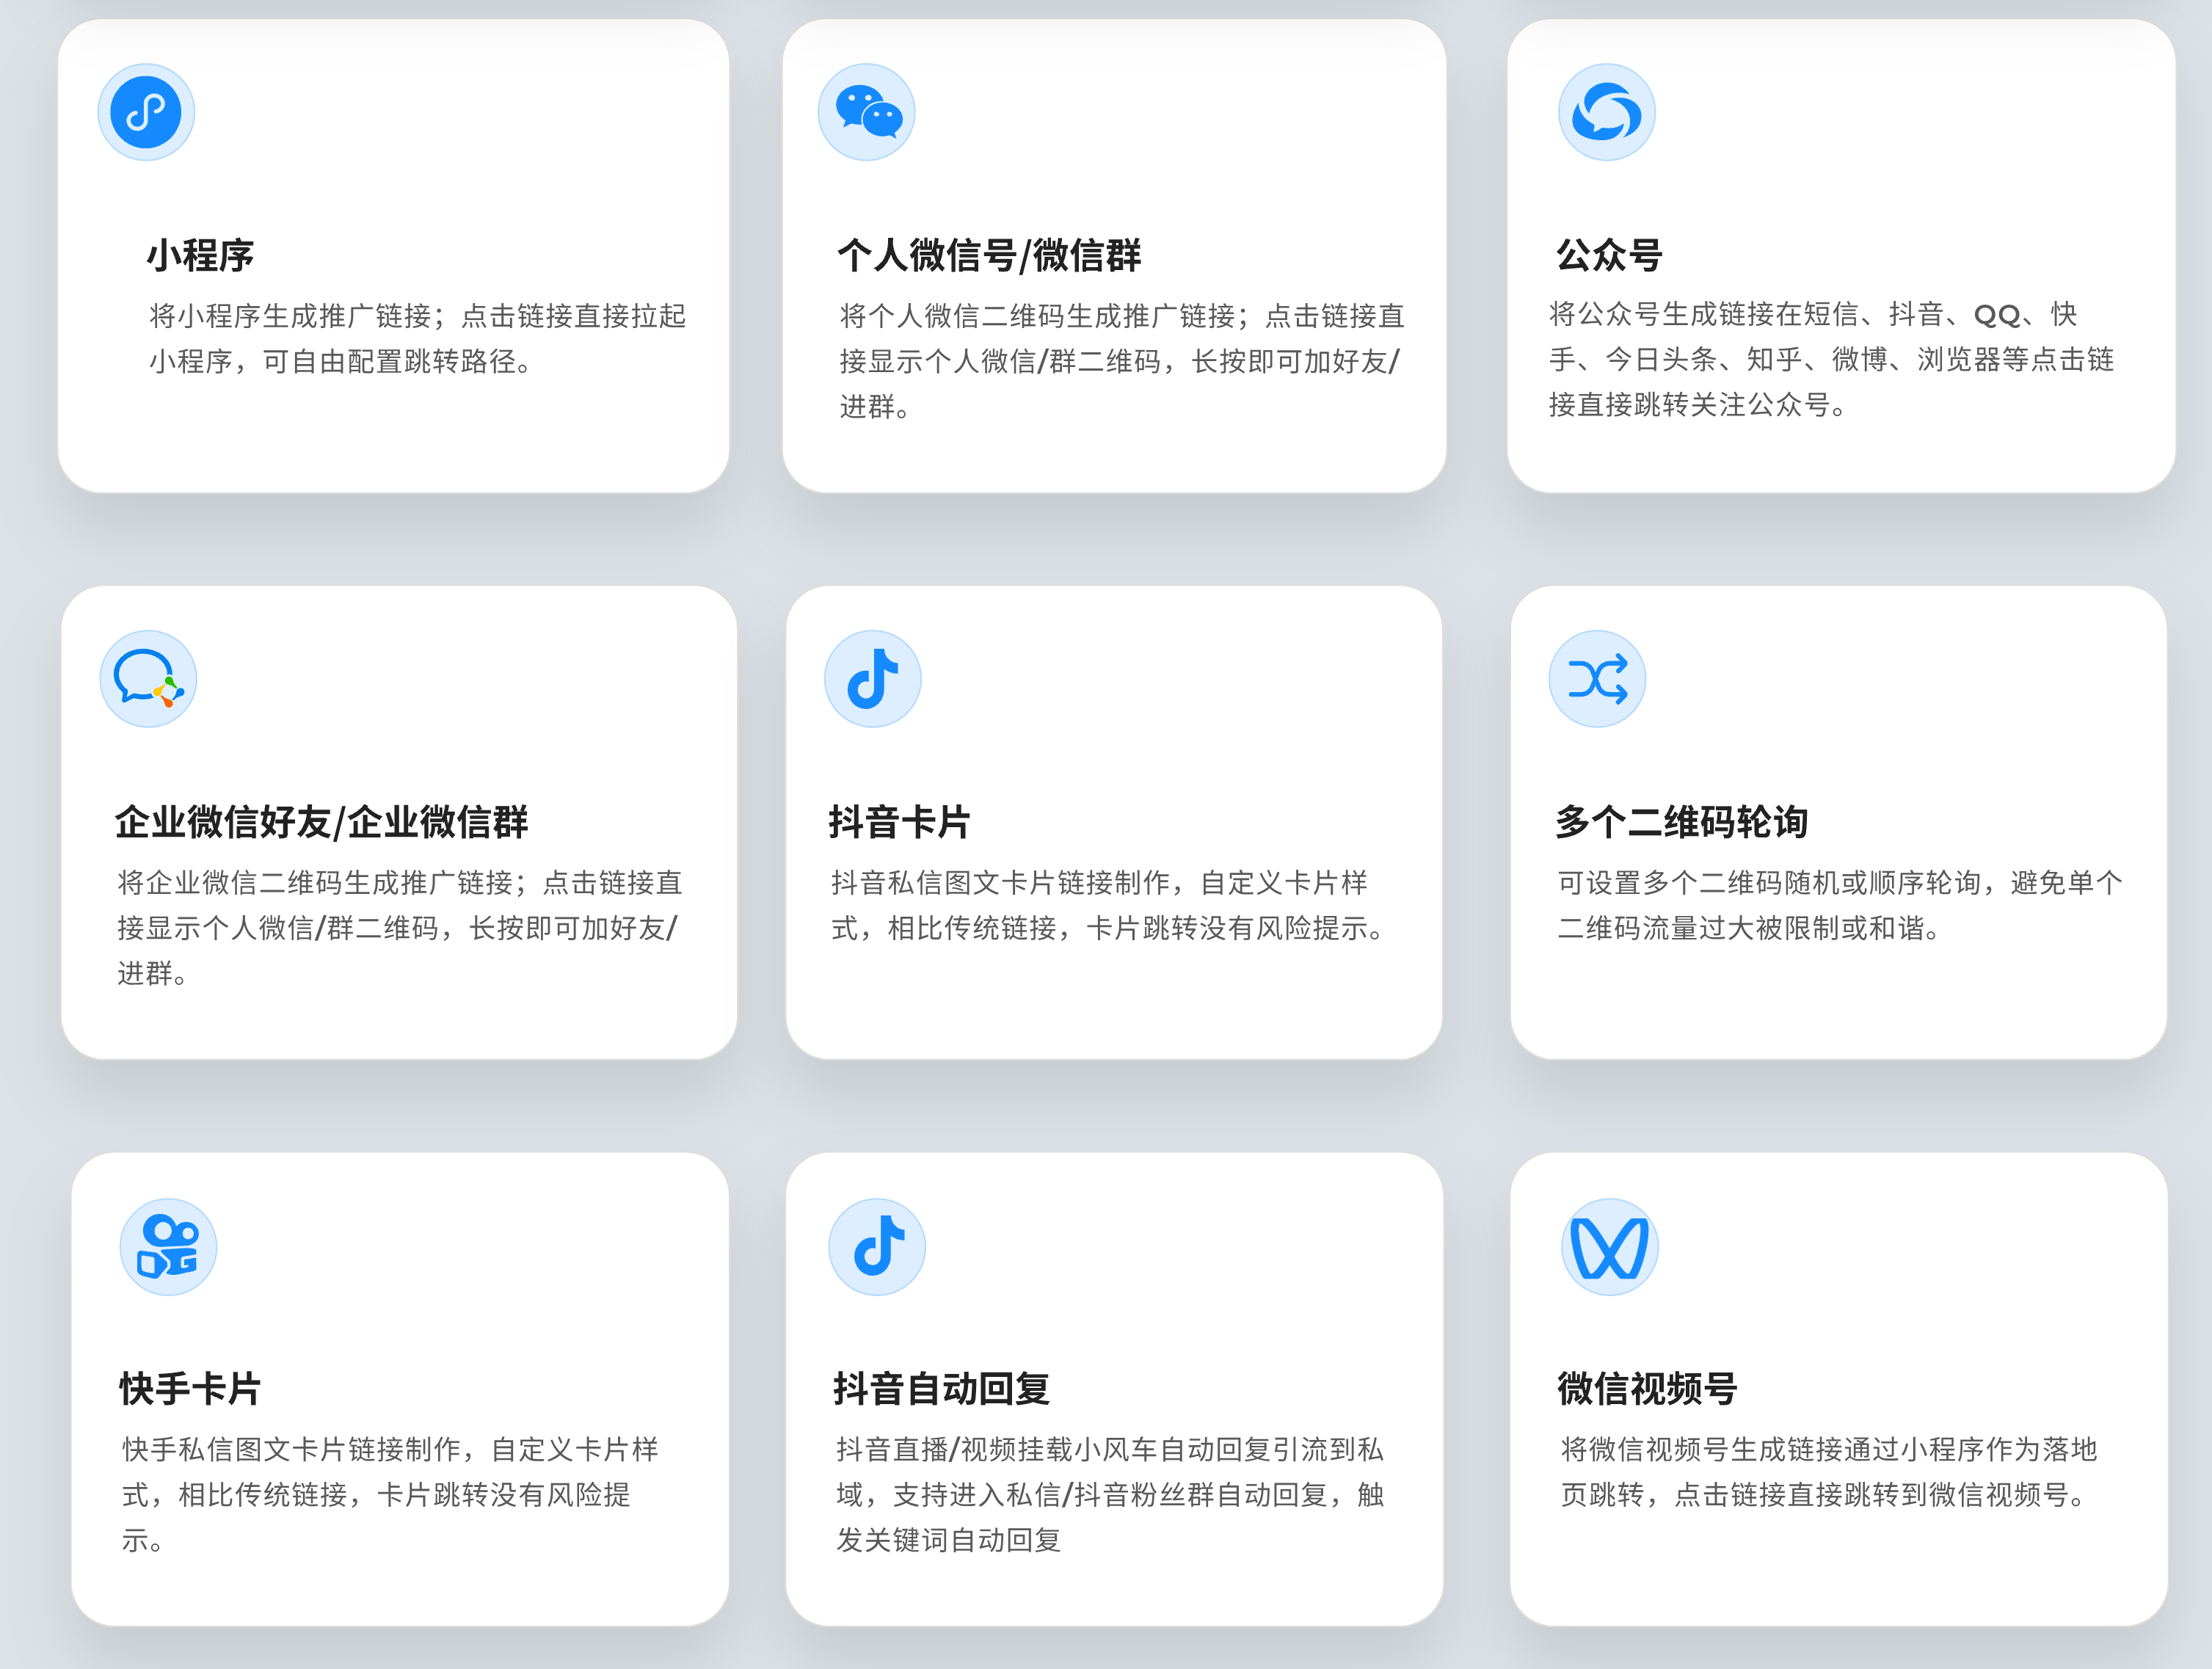
Task: Select the 抖音卡片 heading
Action: (899, 822)
